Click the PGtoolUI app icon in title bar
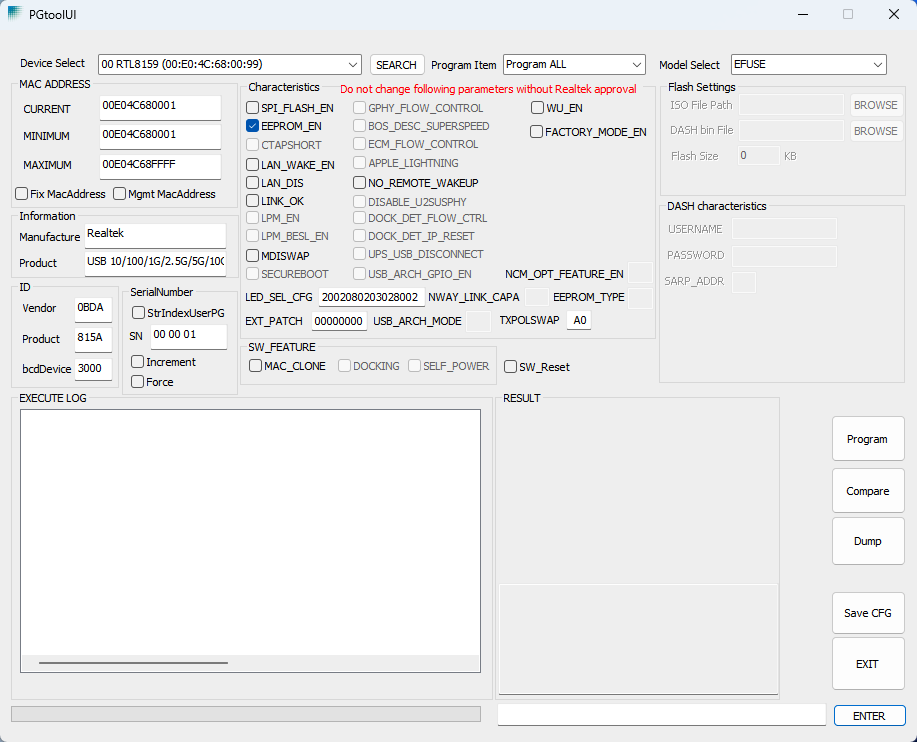 pyautogui.click(x=15, y=14)
